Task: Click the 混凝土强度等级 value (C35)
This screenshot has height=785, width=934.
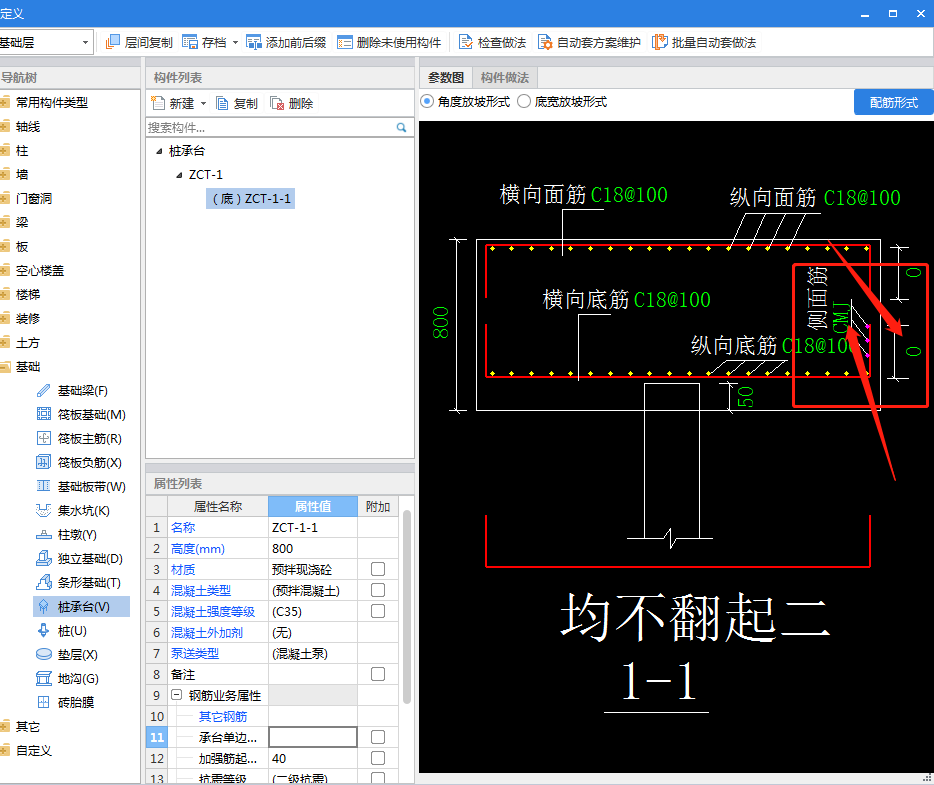Action: click(313, 612)
